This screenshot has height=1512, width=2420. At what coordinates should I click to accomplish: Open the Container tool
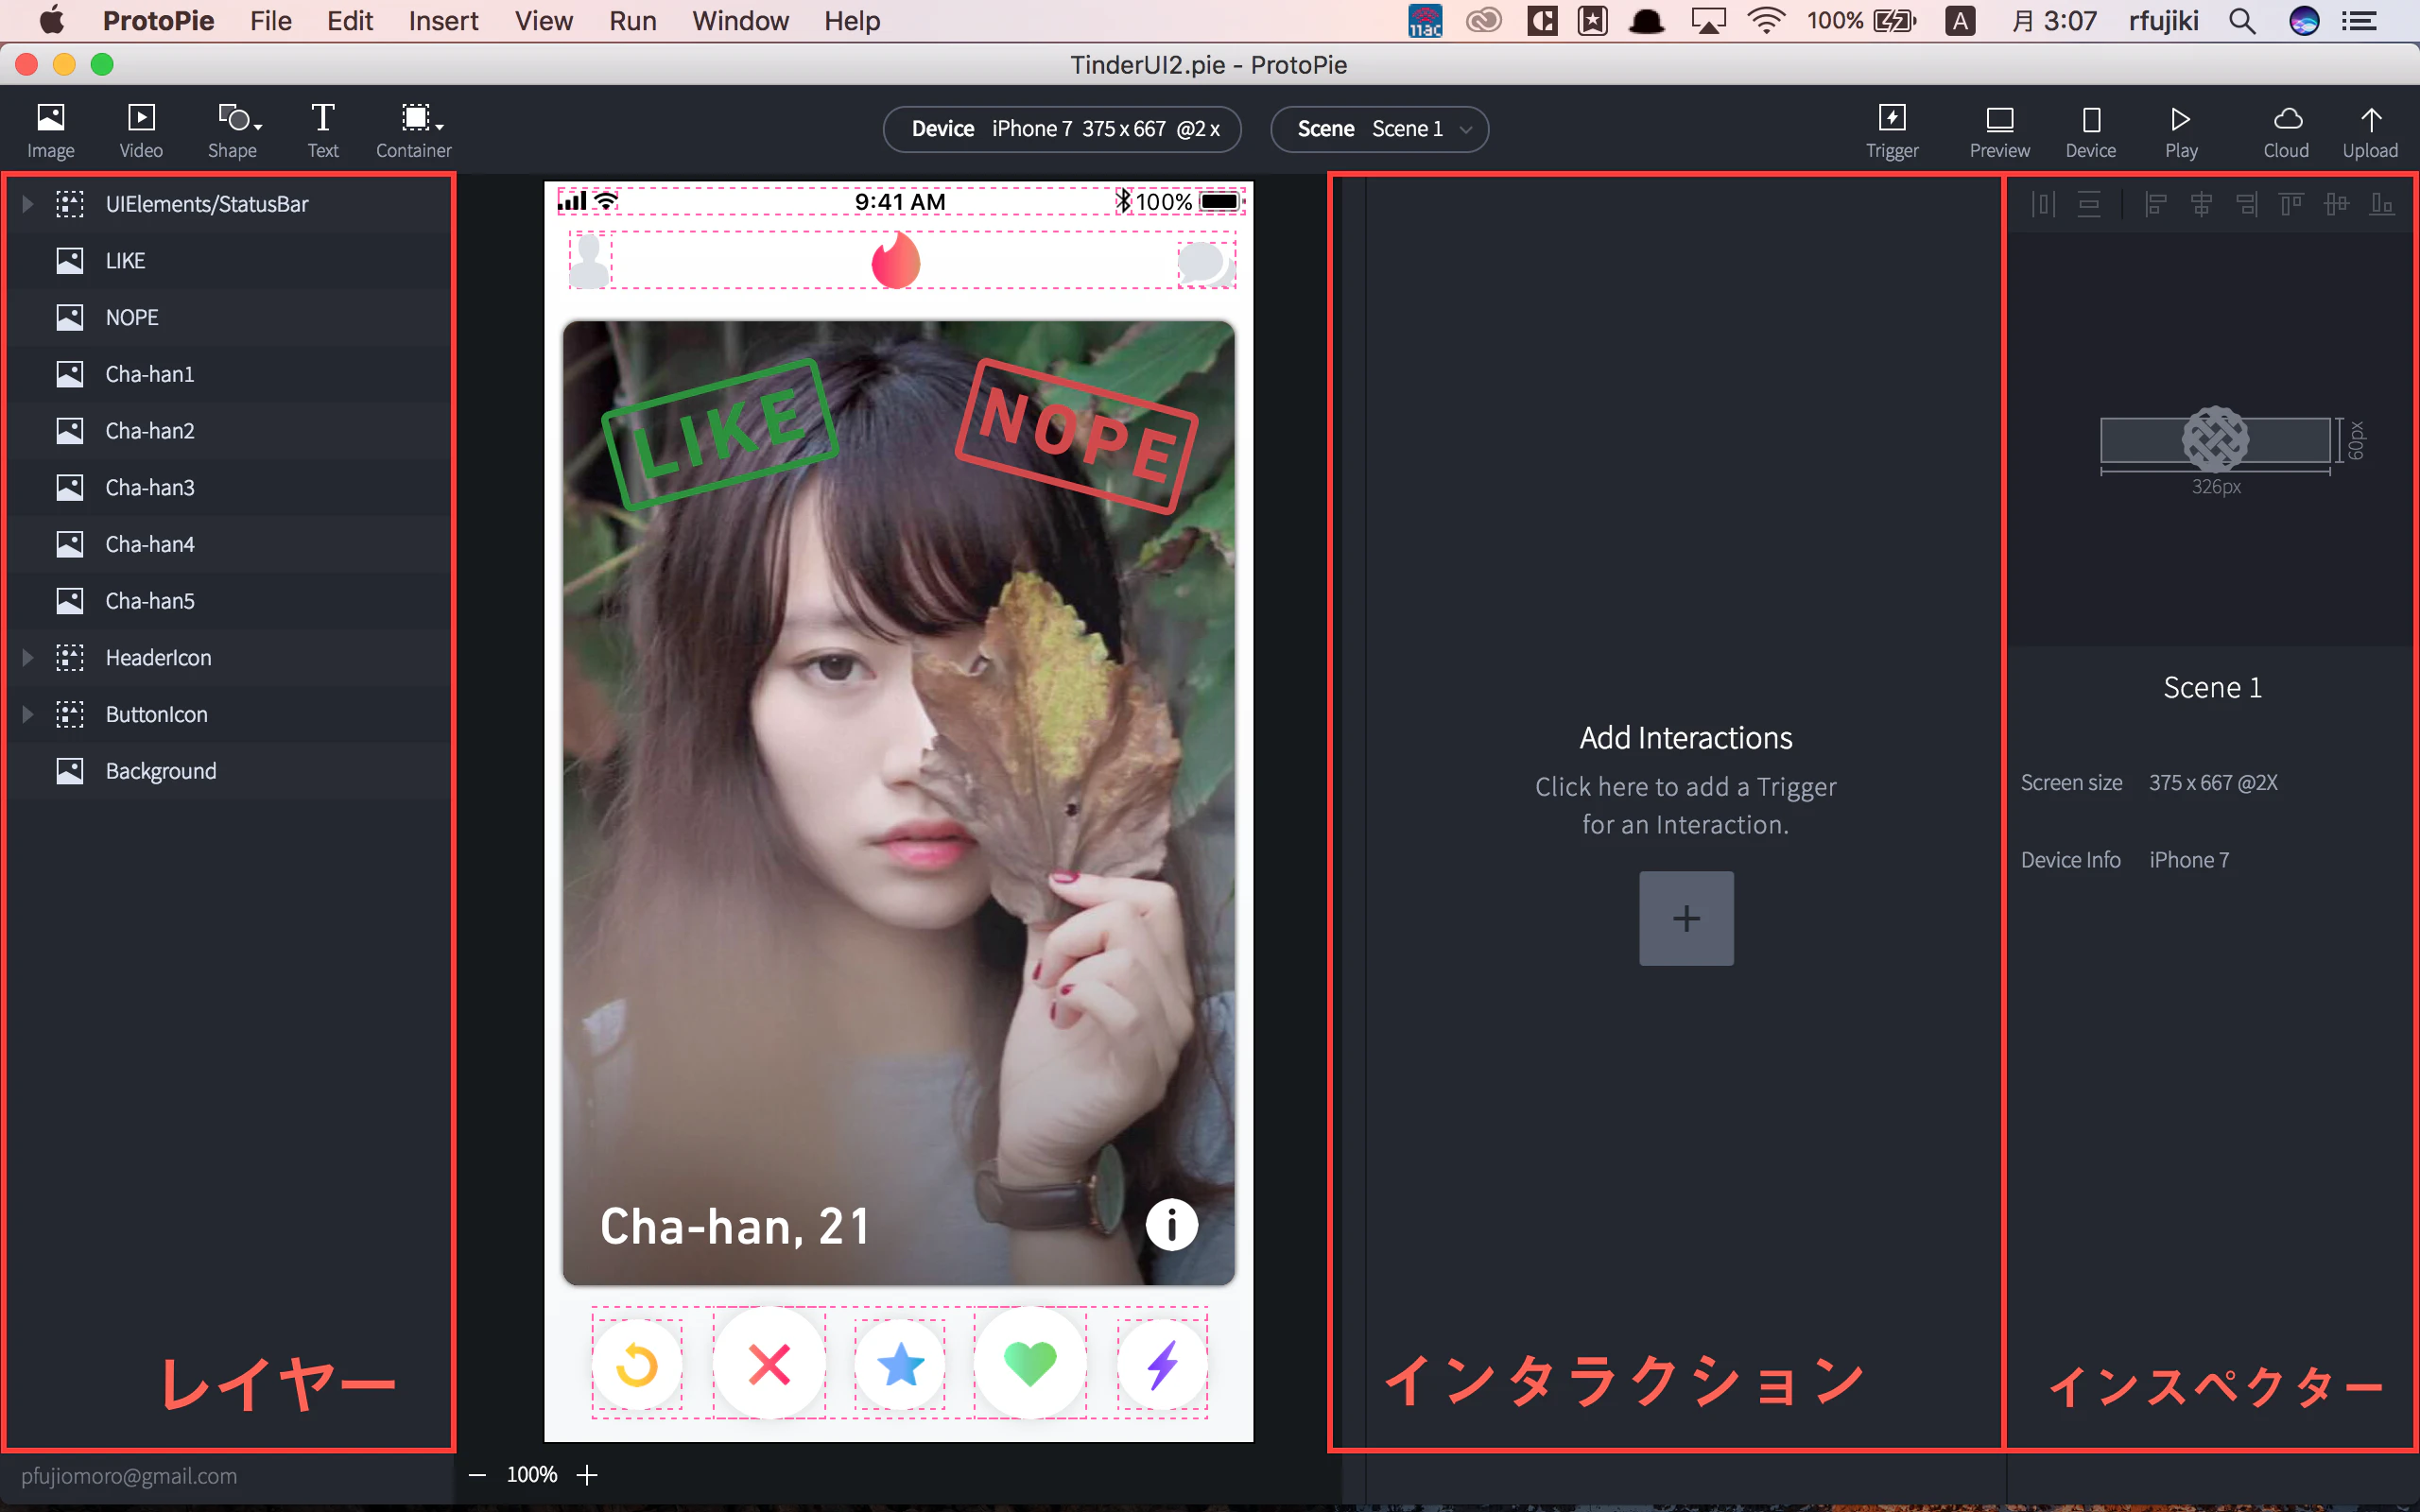click(414, 130)
